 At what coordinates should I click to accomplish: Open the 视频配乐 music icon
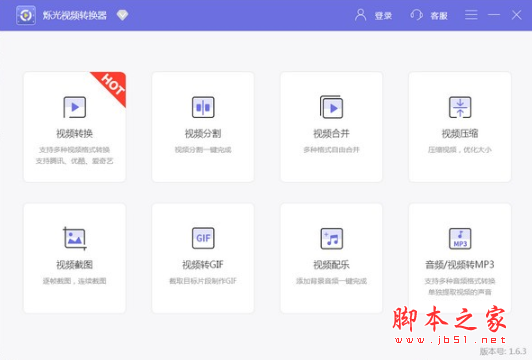(331, 238)
